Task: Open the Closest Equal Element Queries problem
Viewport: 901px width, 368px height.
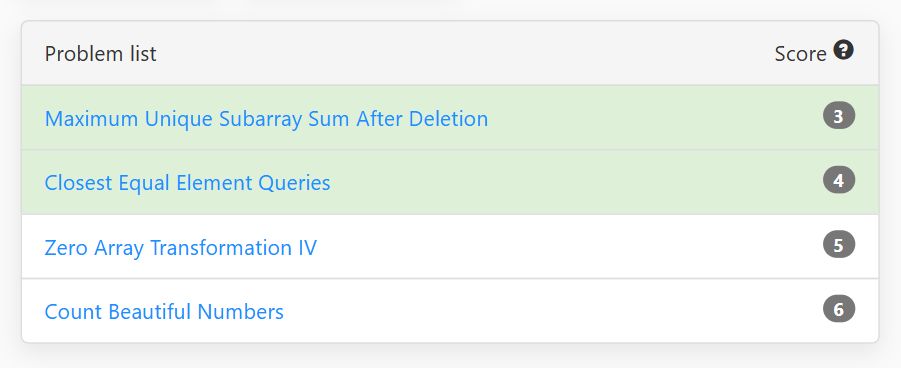Action: click(187, 183)
